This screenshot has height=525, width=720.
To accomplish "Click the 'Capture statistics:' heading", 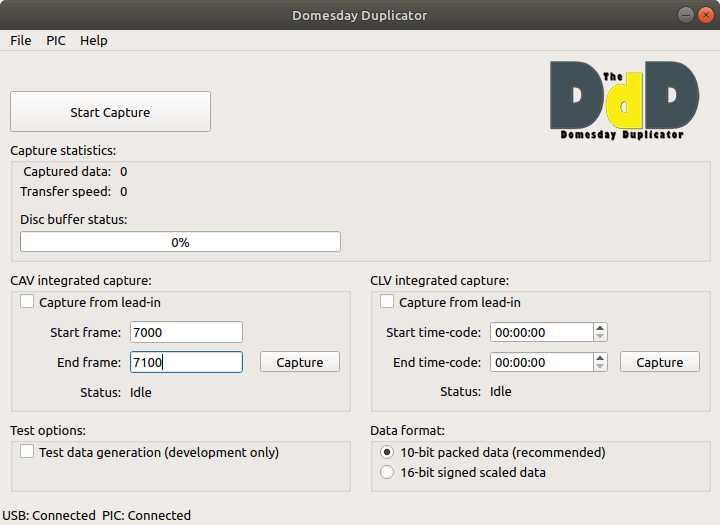I will [63, 151].
